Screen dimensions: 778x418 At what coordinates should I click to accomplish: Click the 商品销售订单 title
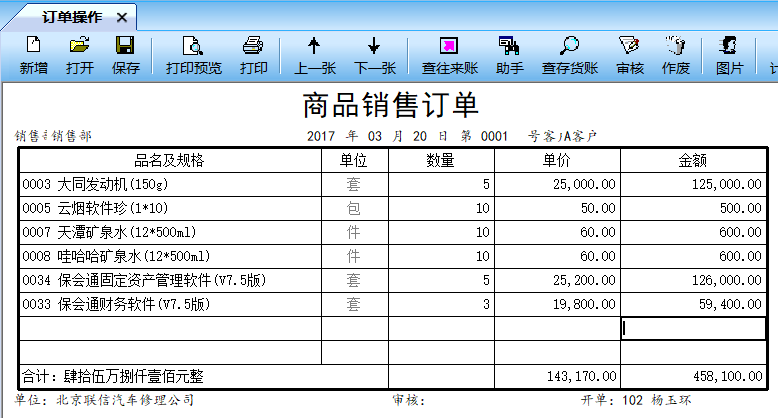(x=390, y=105)
